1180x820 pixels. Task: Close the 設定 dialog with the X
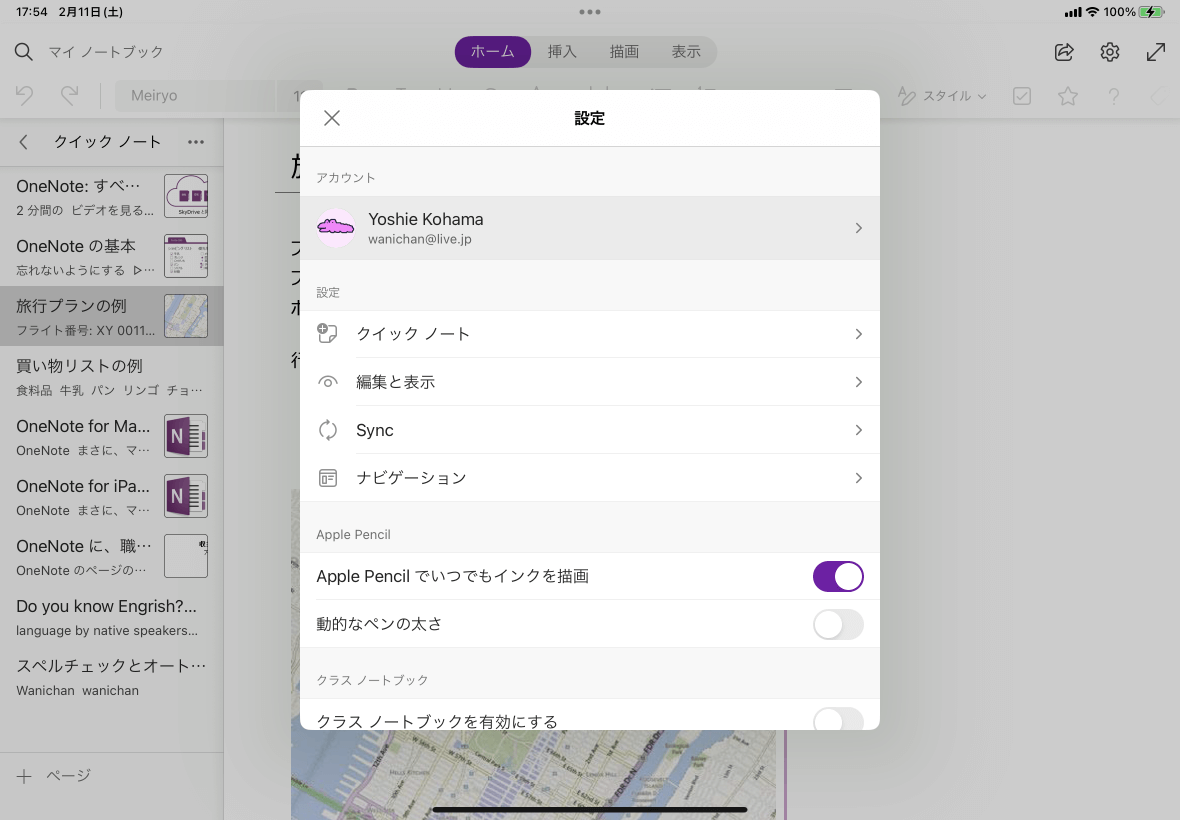[332, 118]
